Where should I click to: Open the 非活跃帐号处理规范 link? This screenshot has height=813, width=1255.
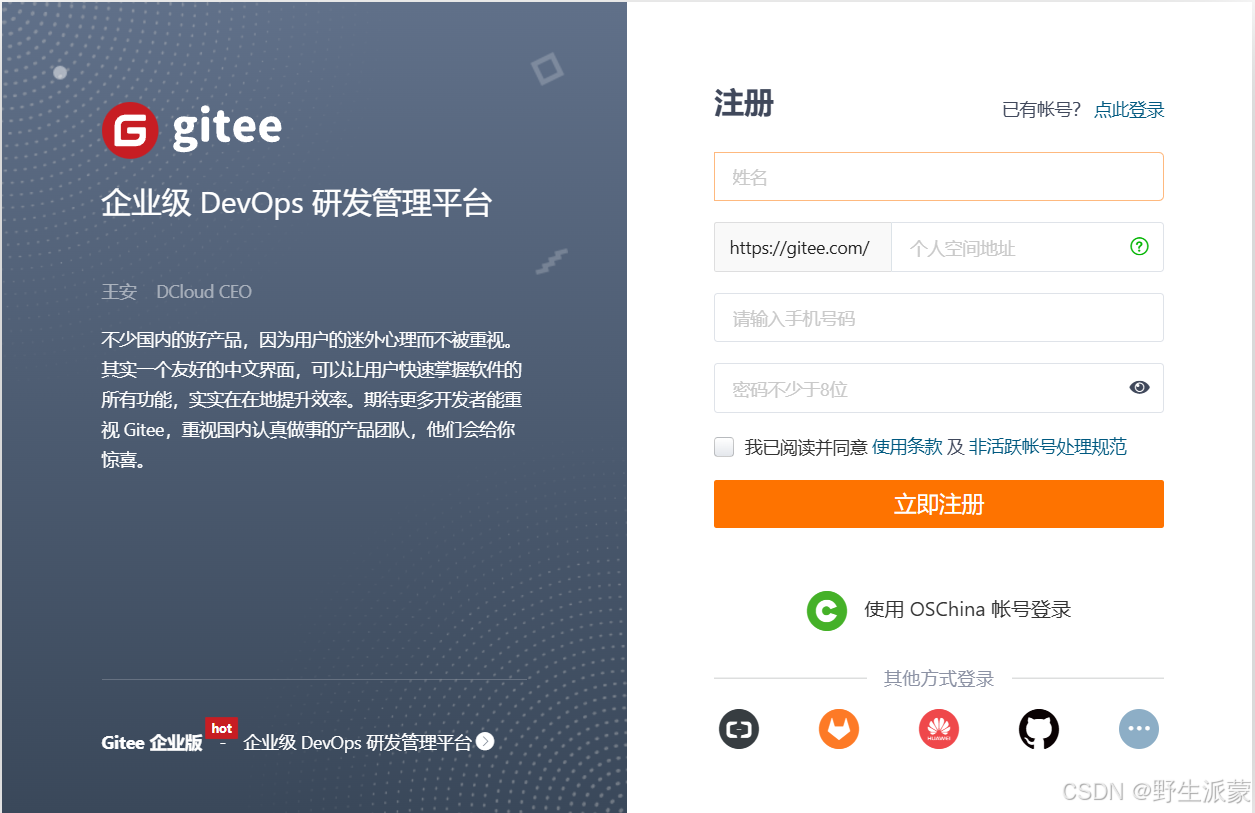click(x=1048, y=447)
